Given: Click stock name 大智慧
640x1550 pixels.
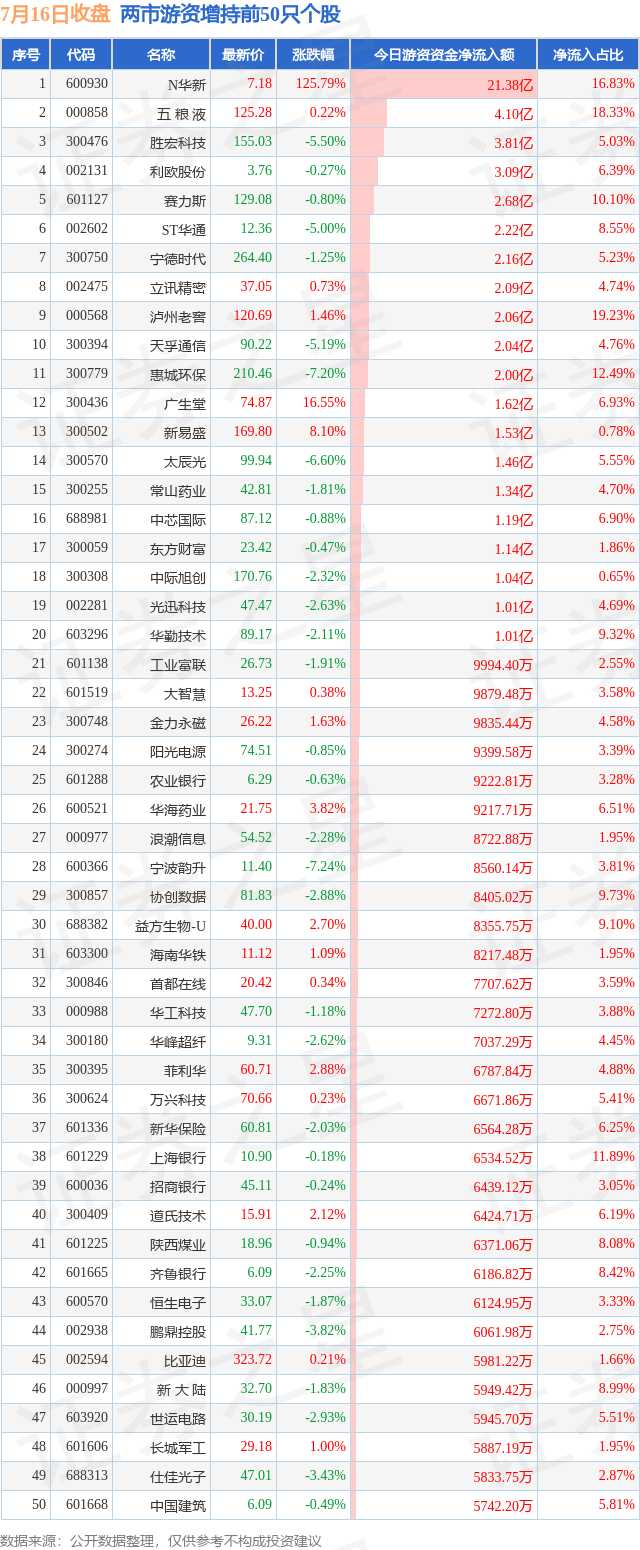Looking at the screenshot, I should click(187, 694).
